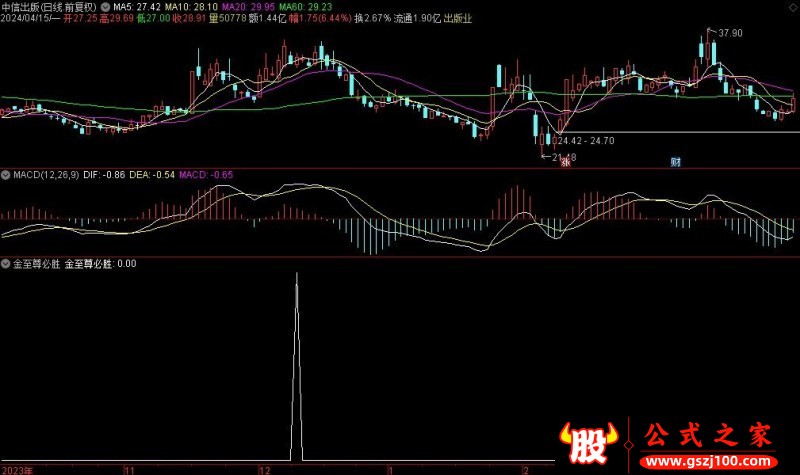Click the tall white signal spike peak
This screenshot has width=800, height=475.
coord(296,275)
